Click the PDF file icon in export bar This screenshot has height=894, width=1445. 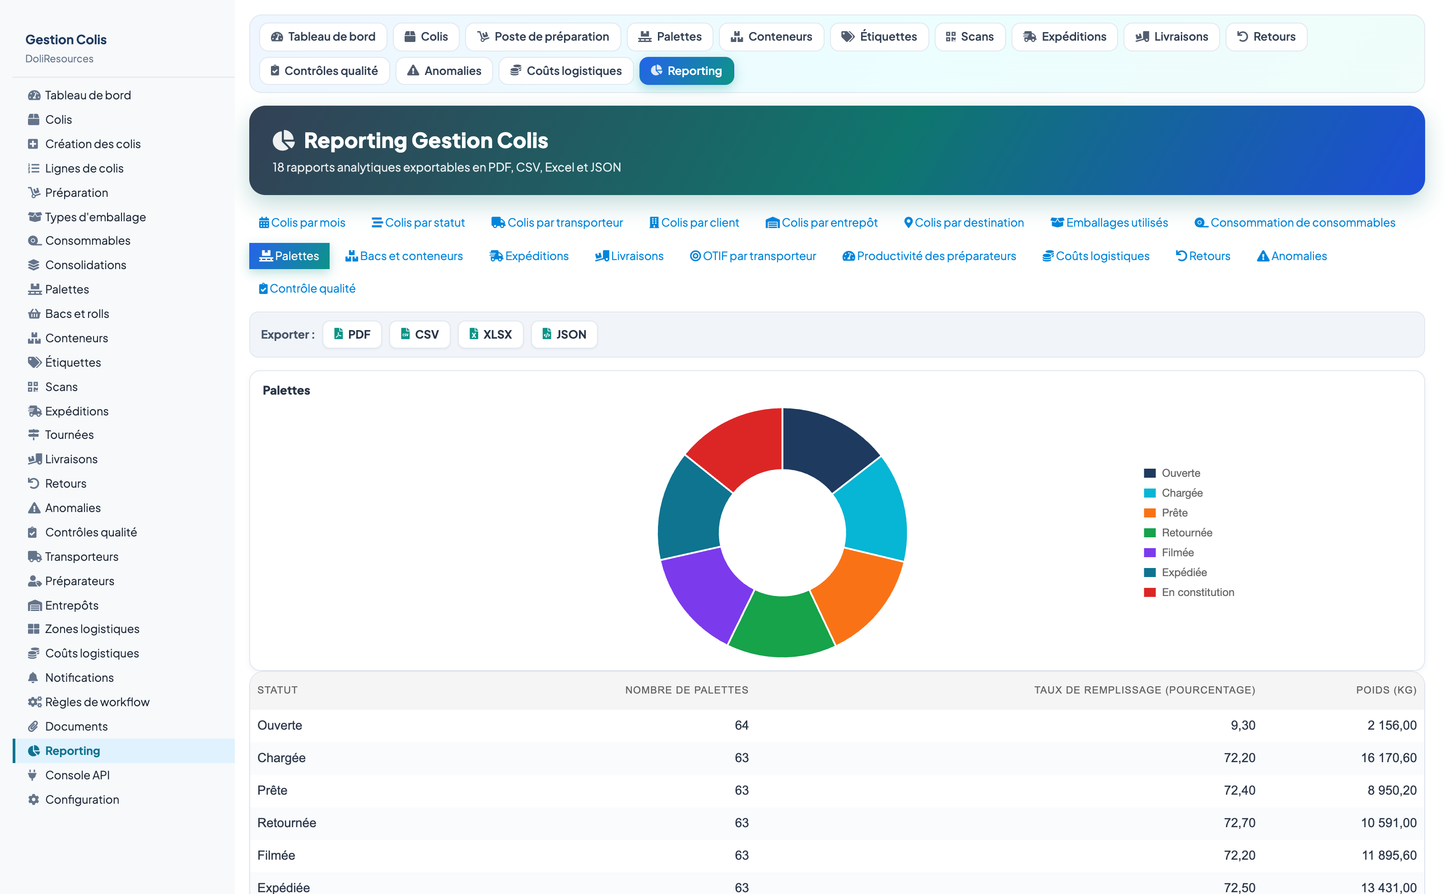pos(339,334)
